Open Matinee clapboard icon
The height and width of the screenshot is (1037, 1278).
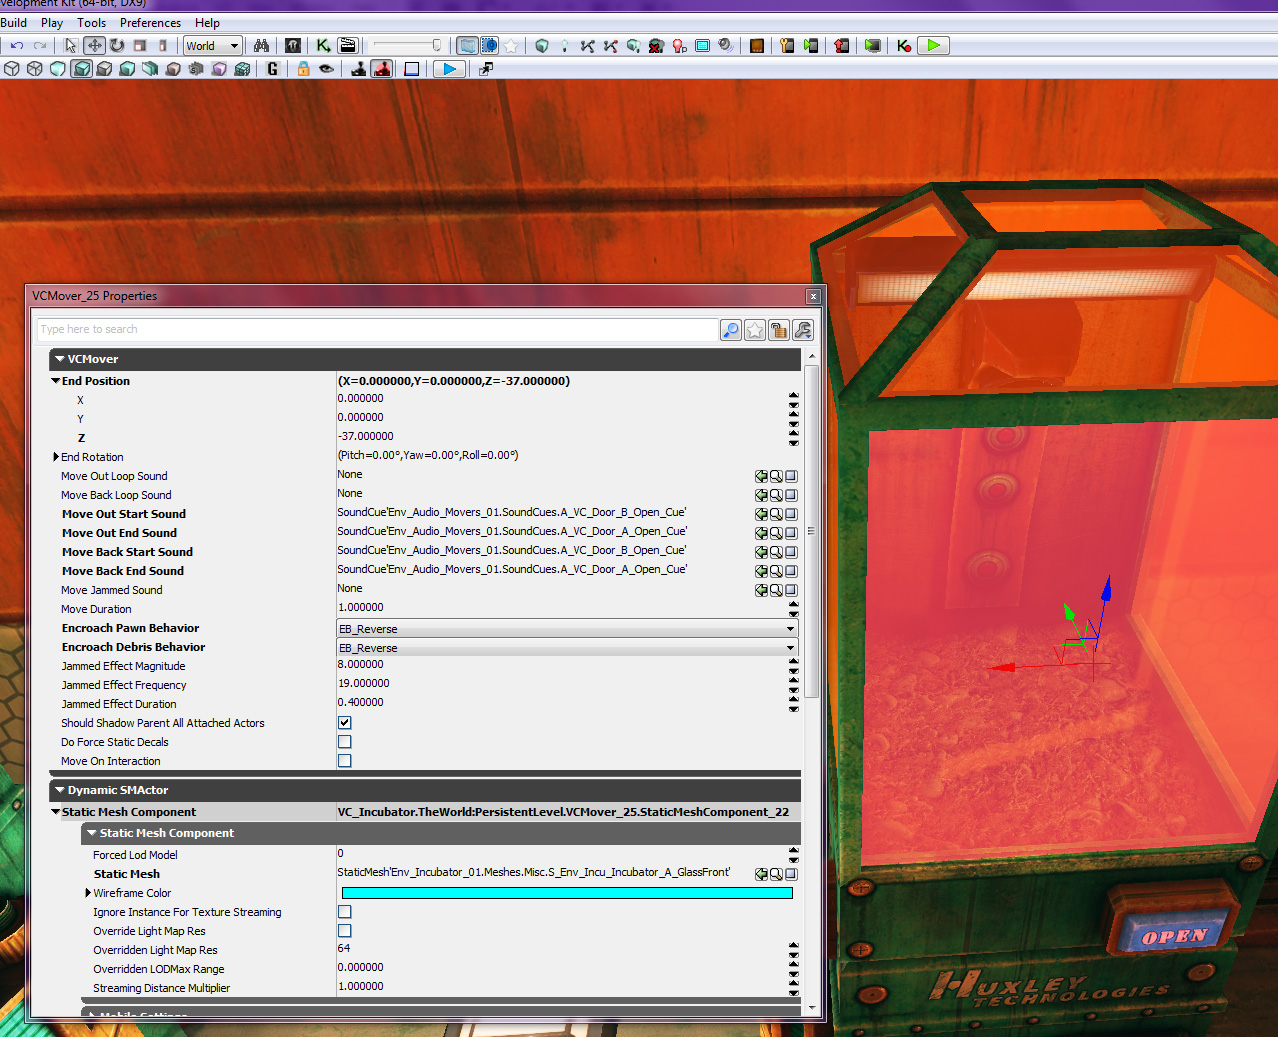click(x=347, y=45)
